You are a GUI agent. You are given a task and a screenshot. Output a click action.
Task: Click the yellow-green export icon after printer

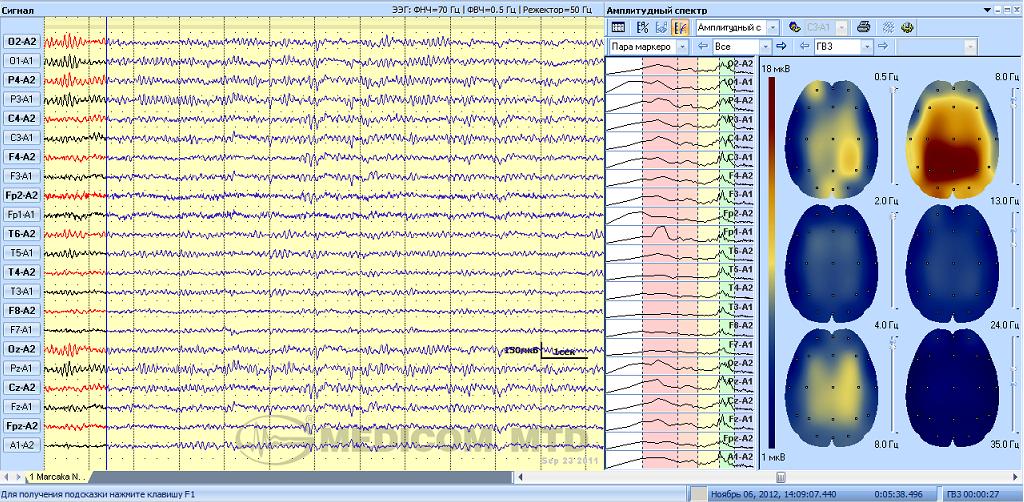click(908, 27)
